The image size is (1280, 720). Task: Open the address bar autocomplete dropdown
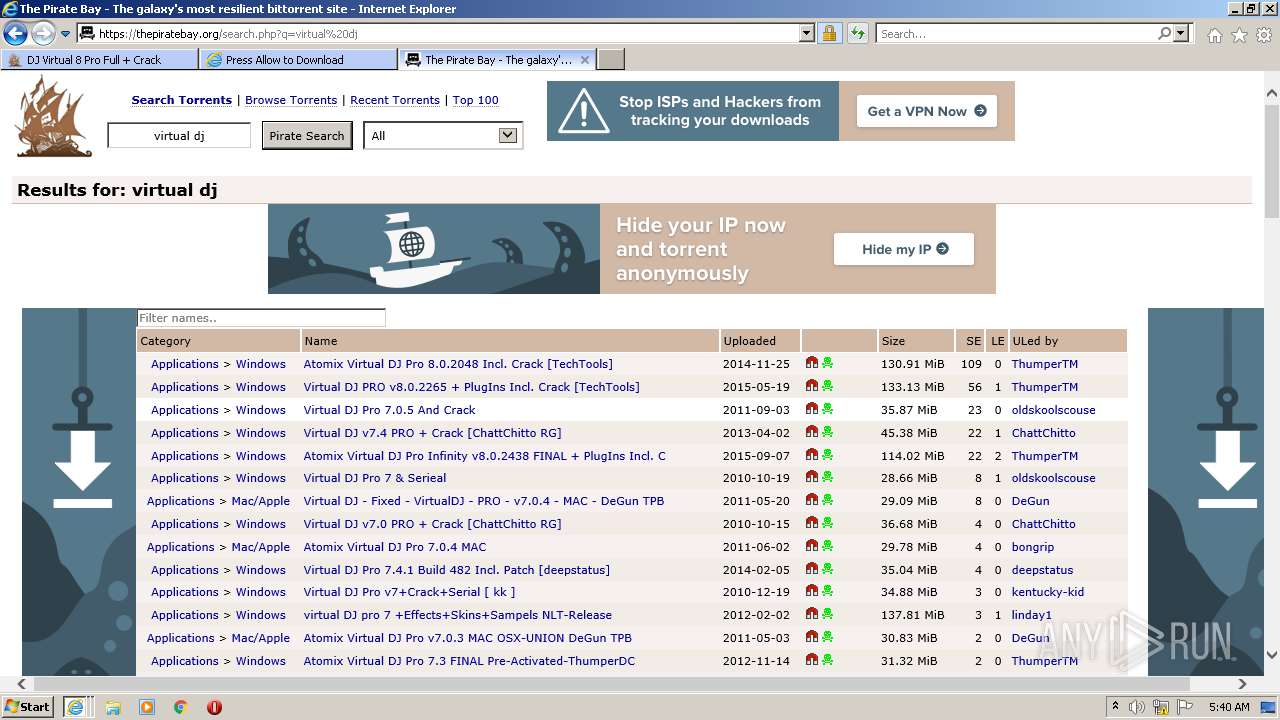[807, 33]
